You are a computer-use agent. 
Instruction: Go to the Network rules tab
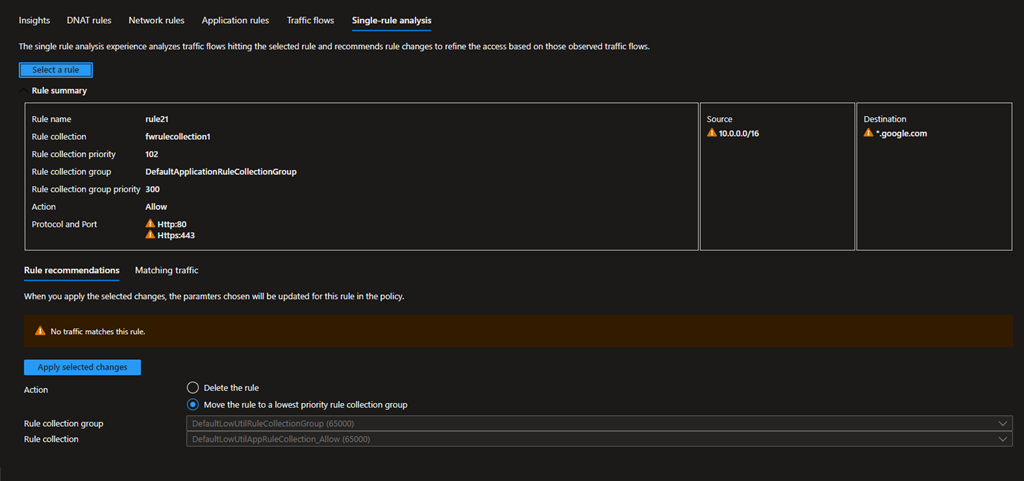point(156,20)
